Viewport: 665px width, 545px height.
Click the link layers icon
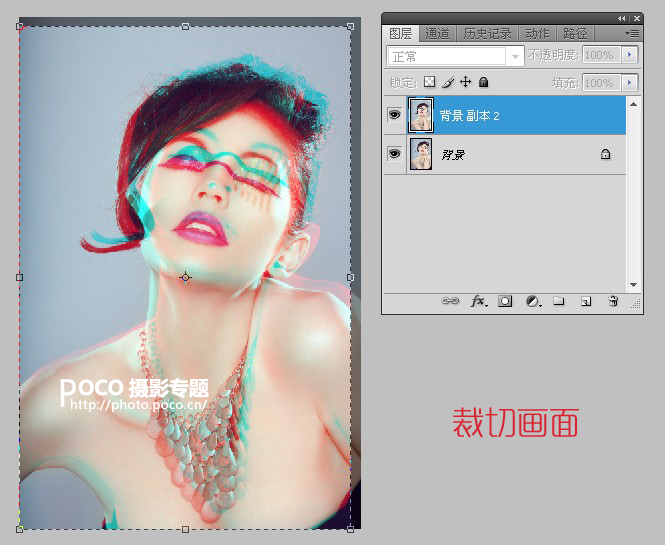point(450,301)
